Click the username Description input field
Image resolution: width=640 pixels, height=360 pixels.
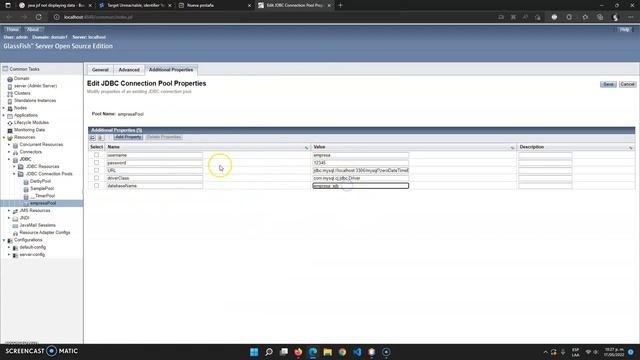[545, 155]
